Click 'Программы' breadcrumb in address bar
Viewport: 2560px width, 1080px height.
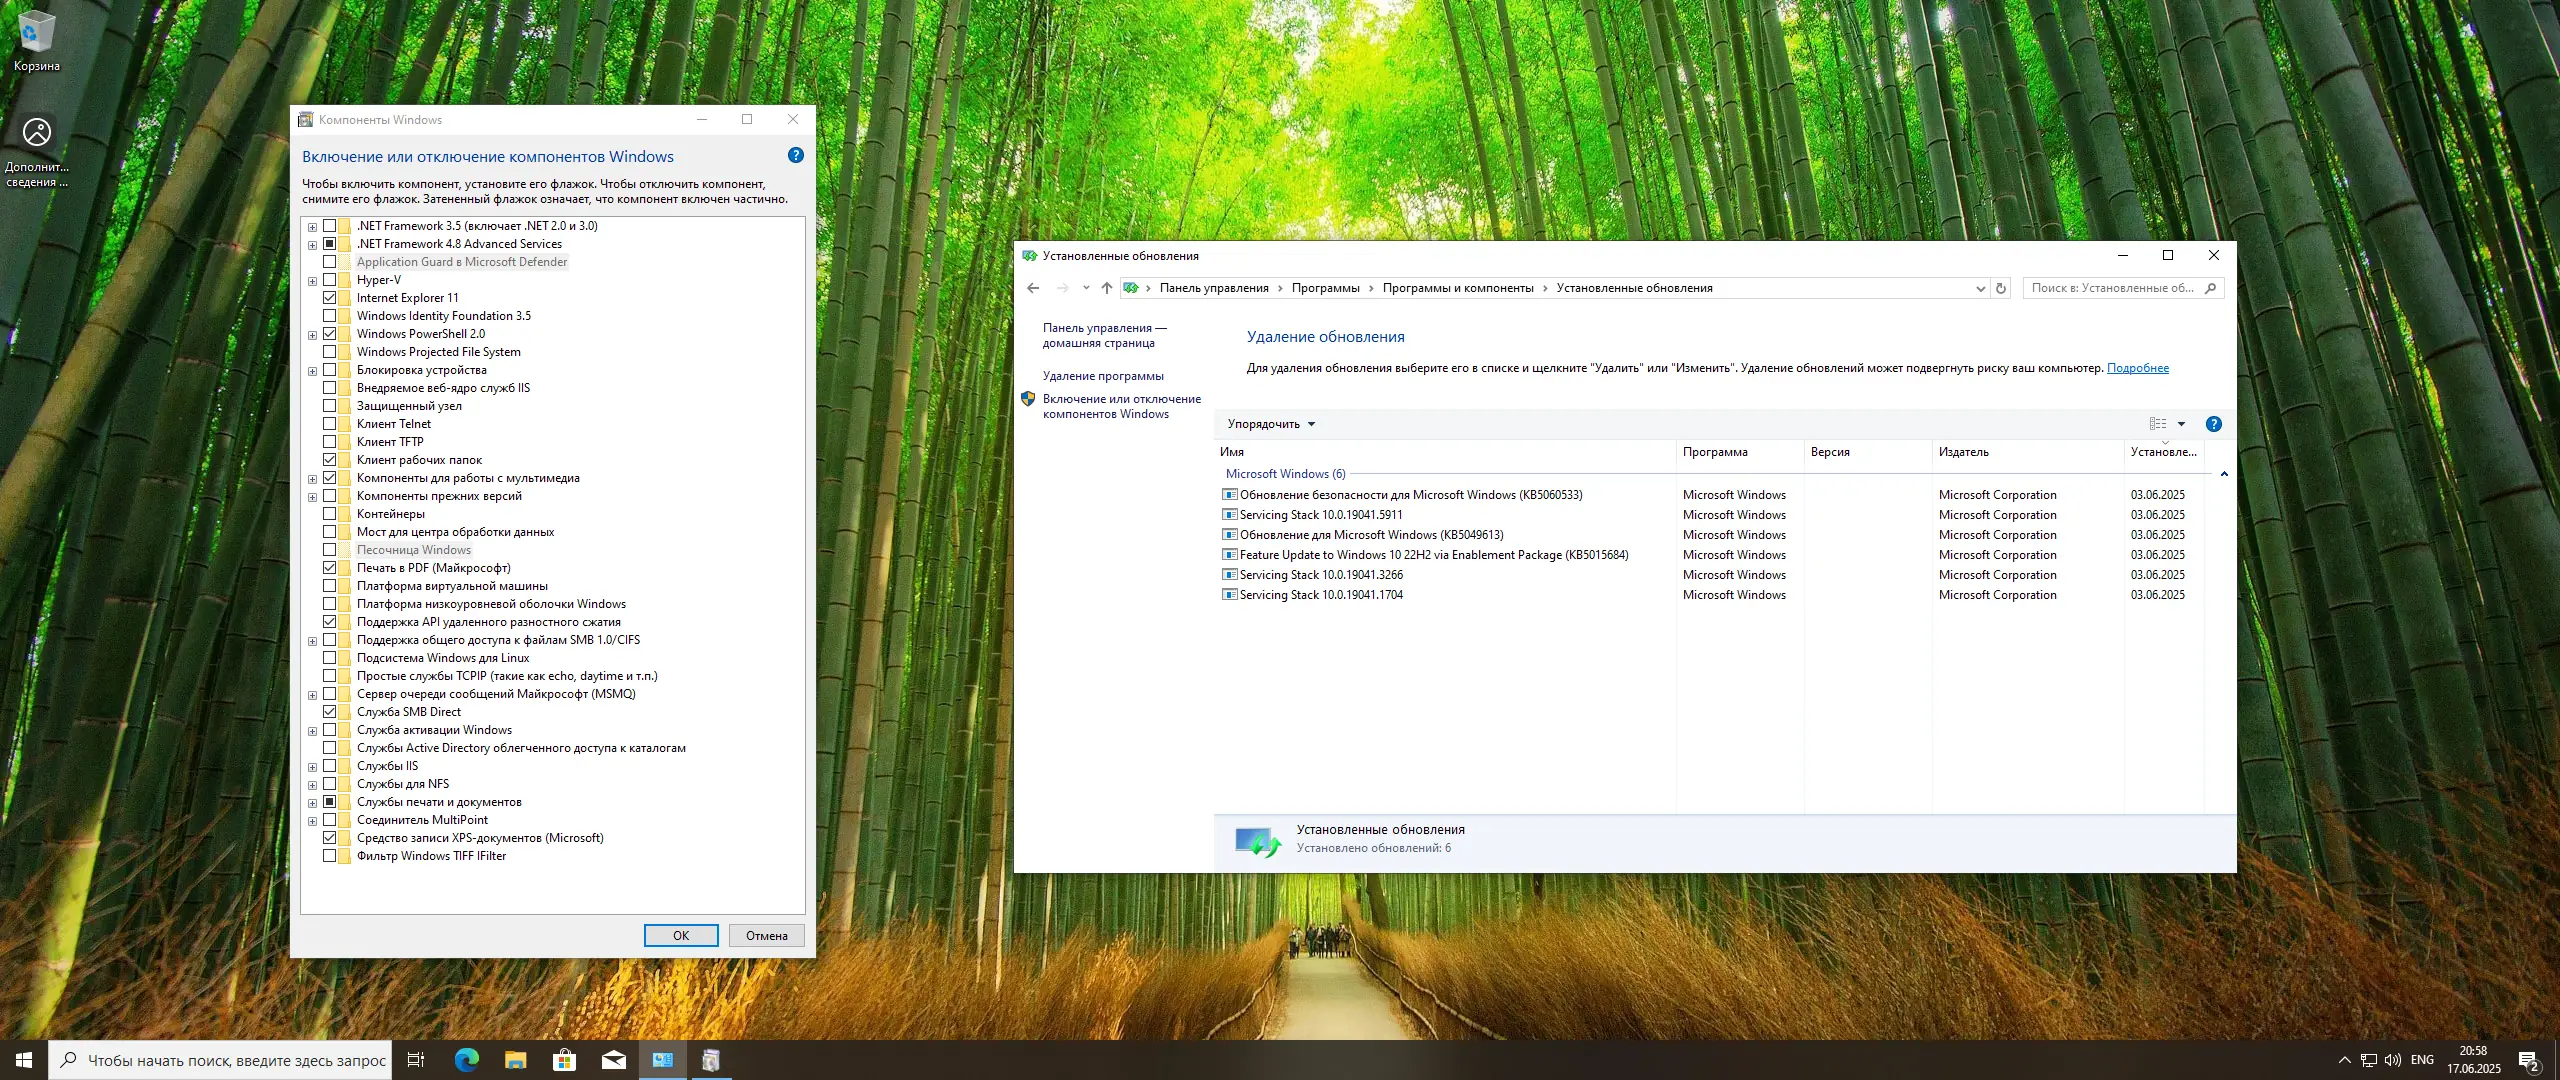pyautogui.click(x=1325, y=288)
